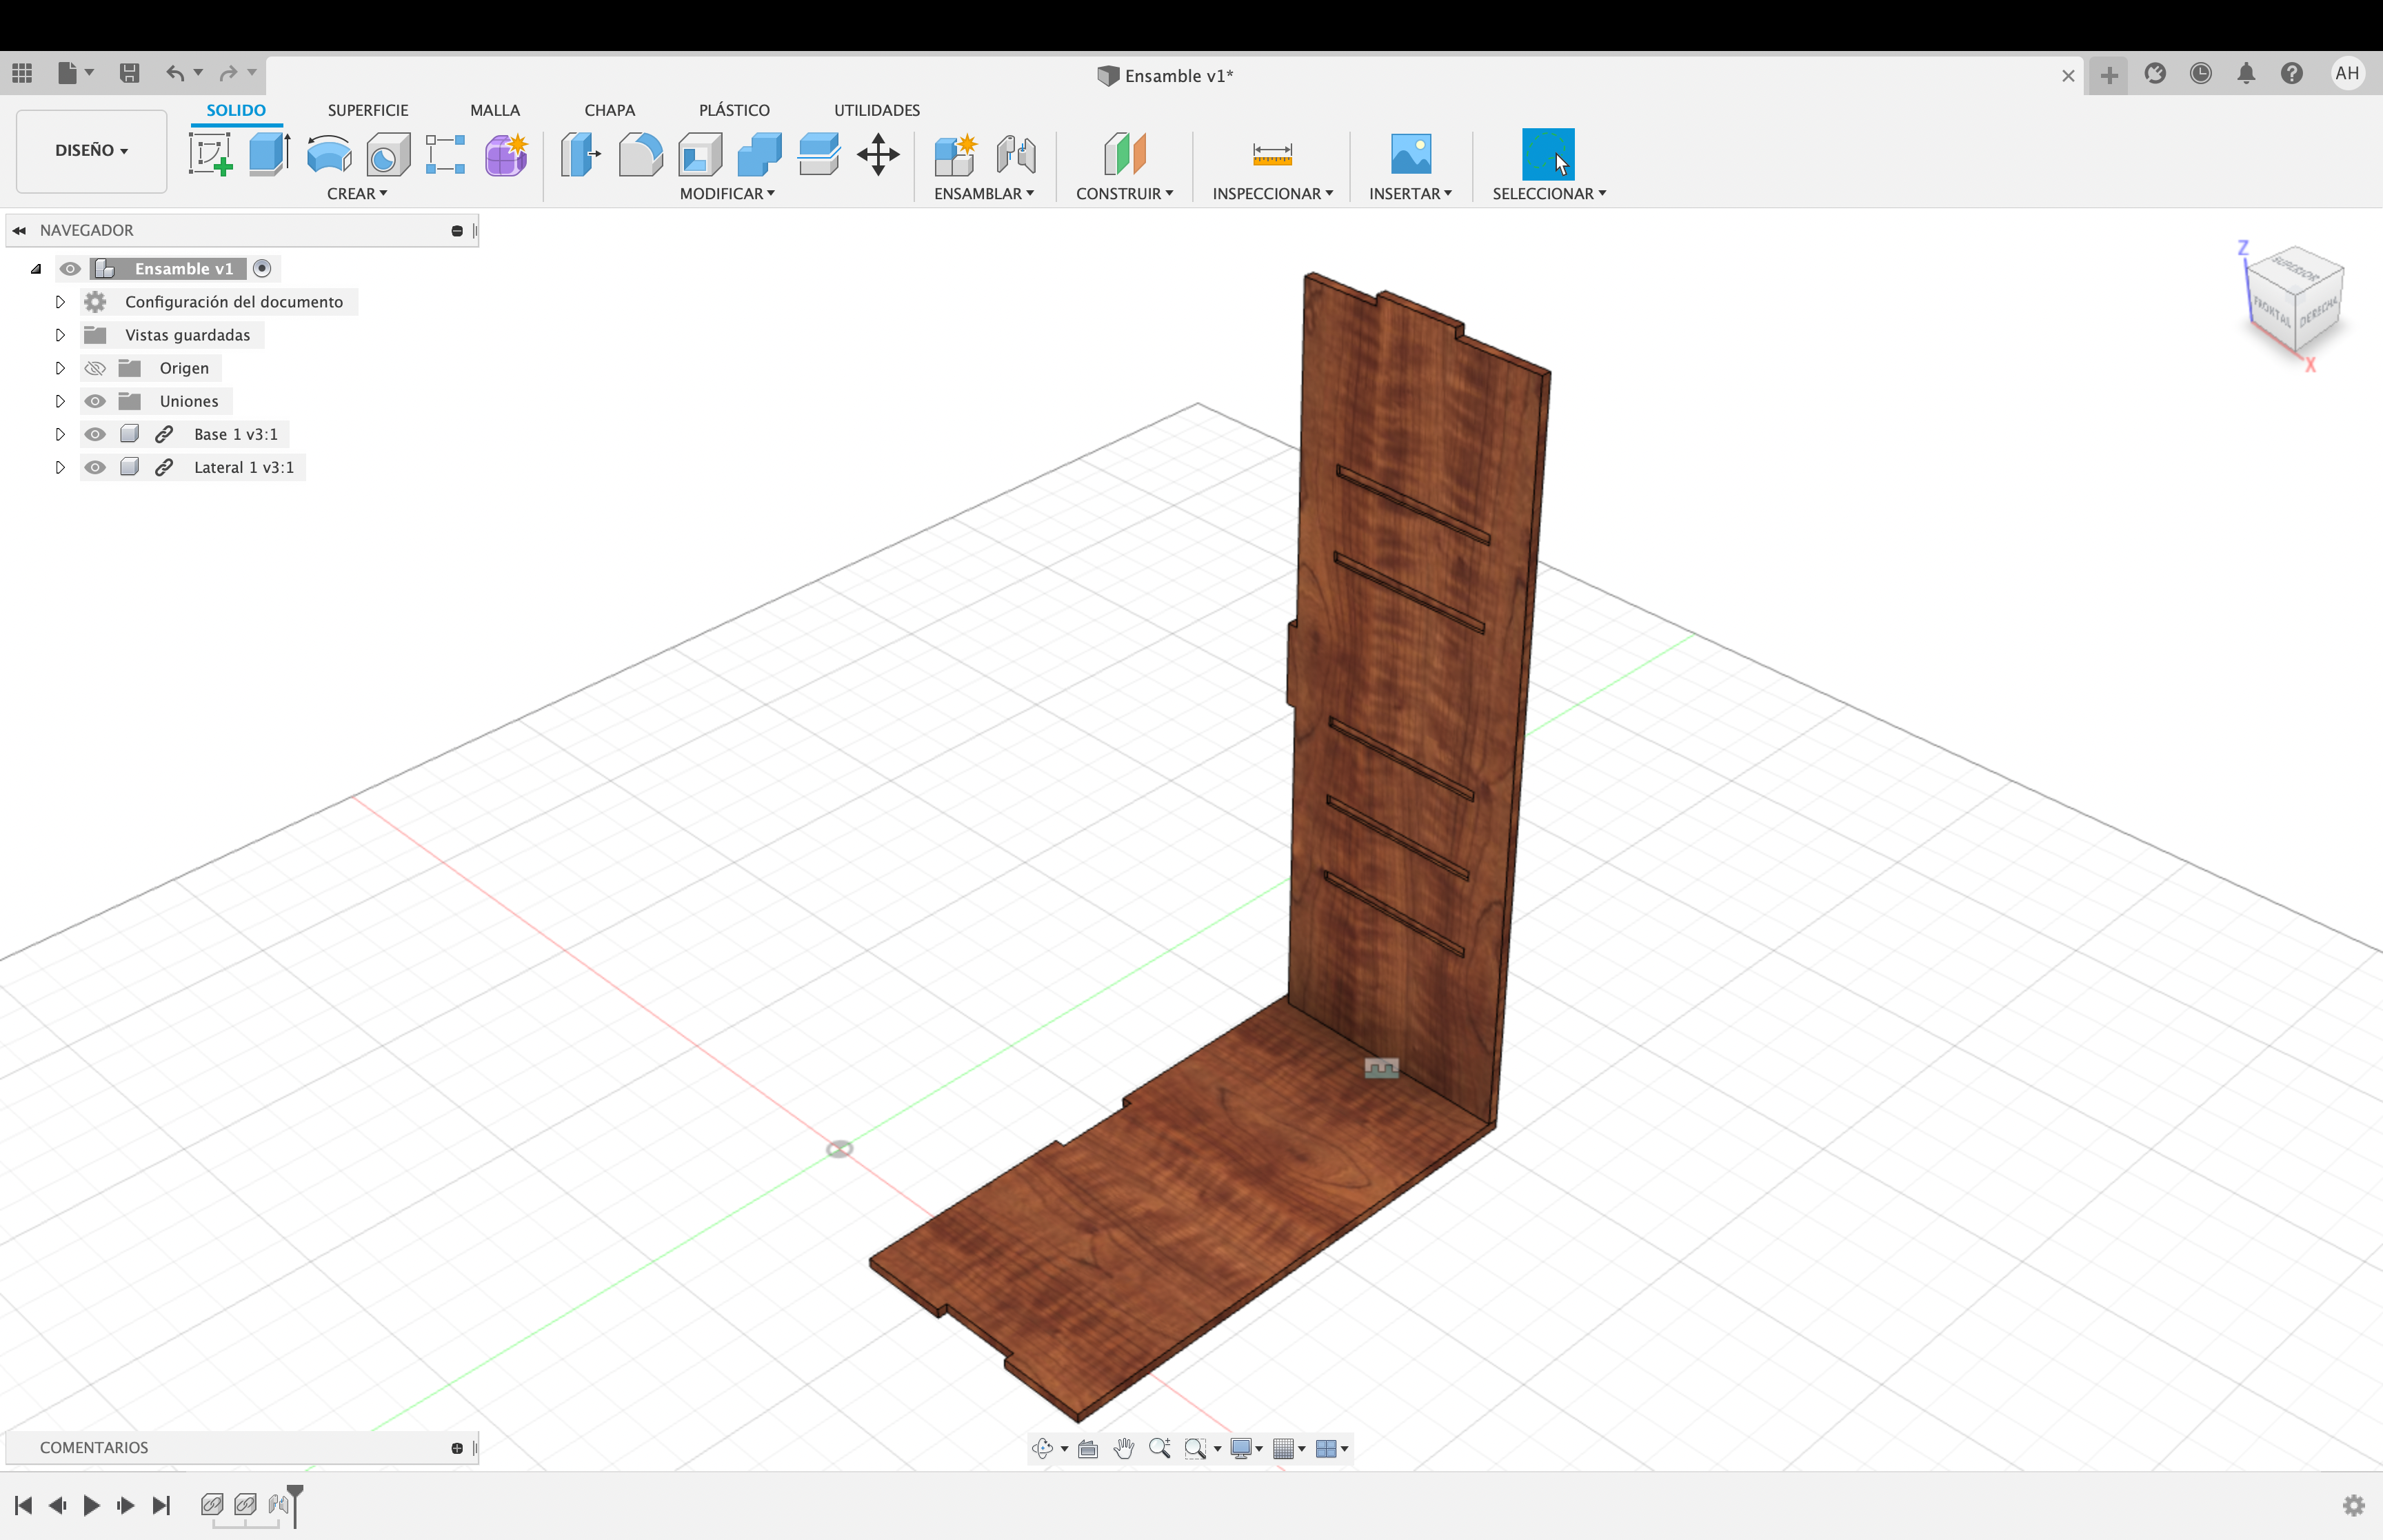Open the INSPECCIONAR dropdown menu
The height and width of the screenshot is (1540, 2383).
[1273, 193]
